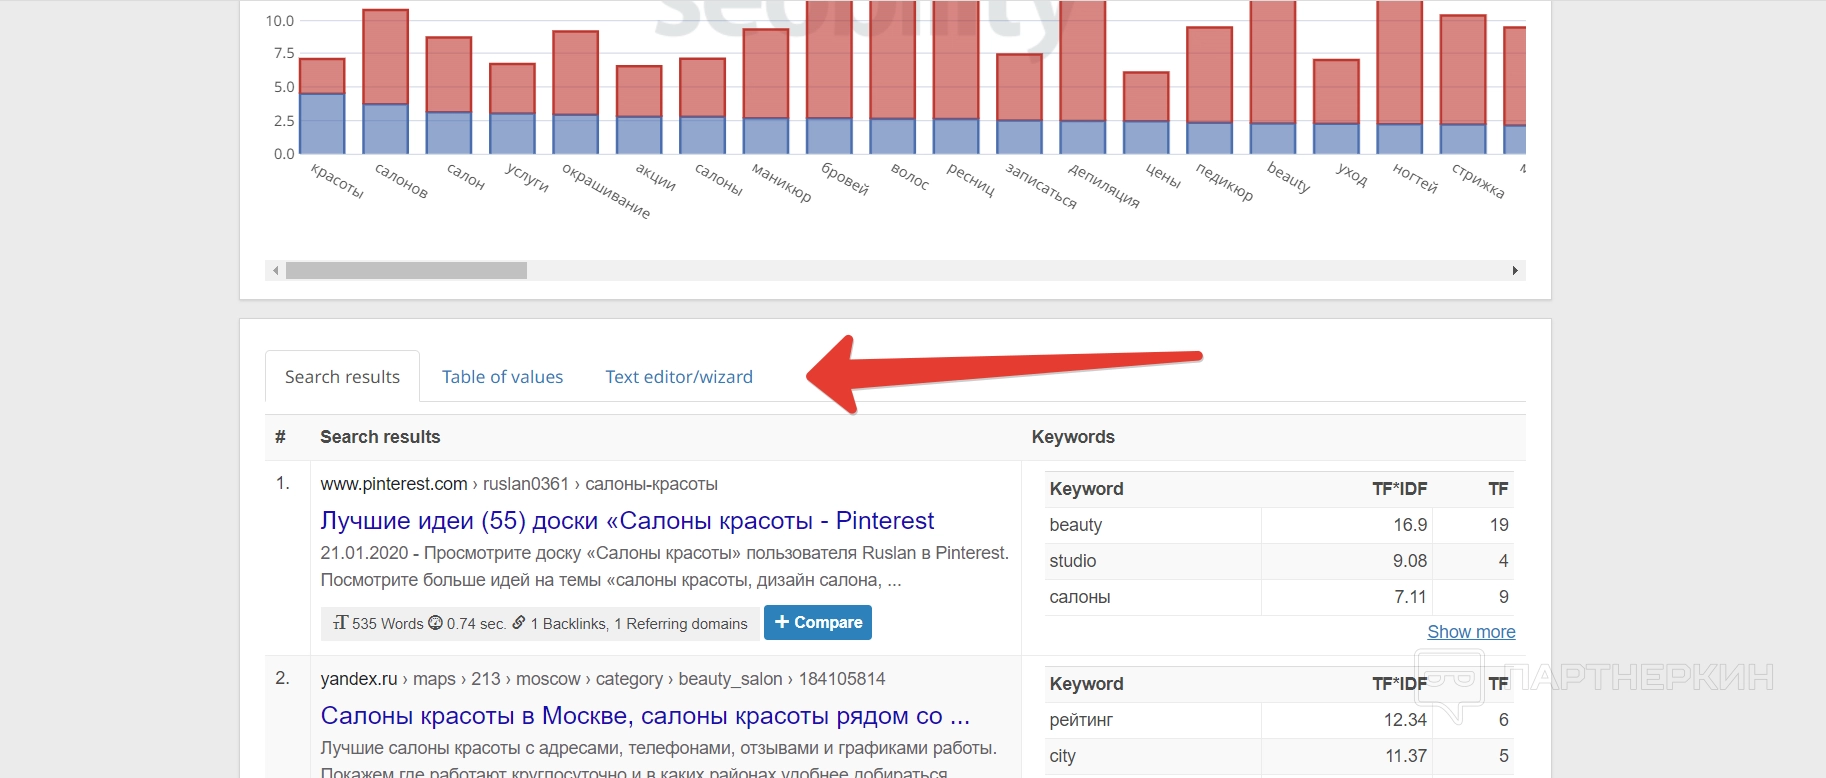1826x778 pixels.
Task: Click the blue bar segment for 'салонов'
Action: [x=385, y=129]
